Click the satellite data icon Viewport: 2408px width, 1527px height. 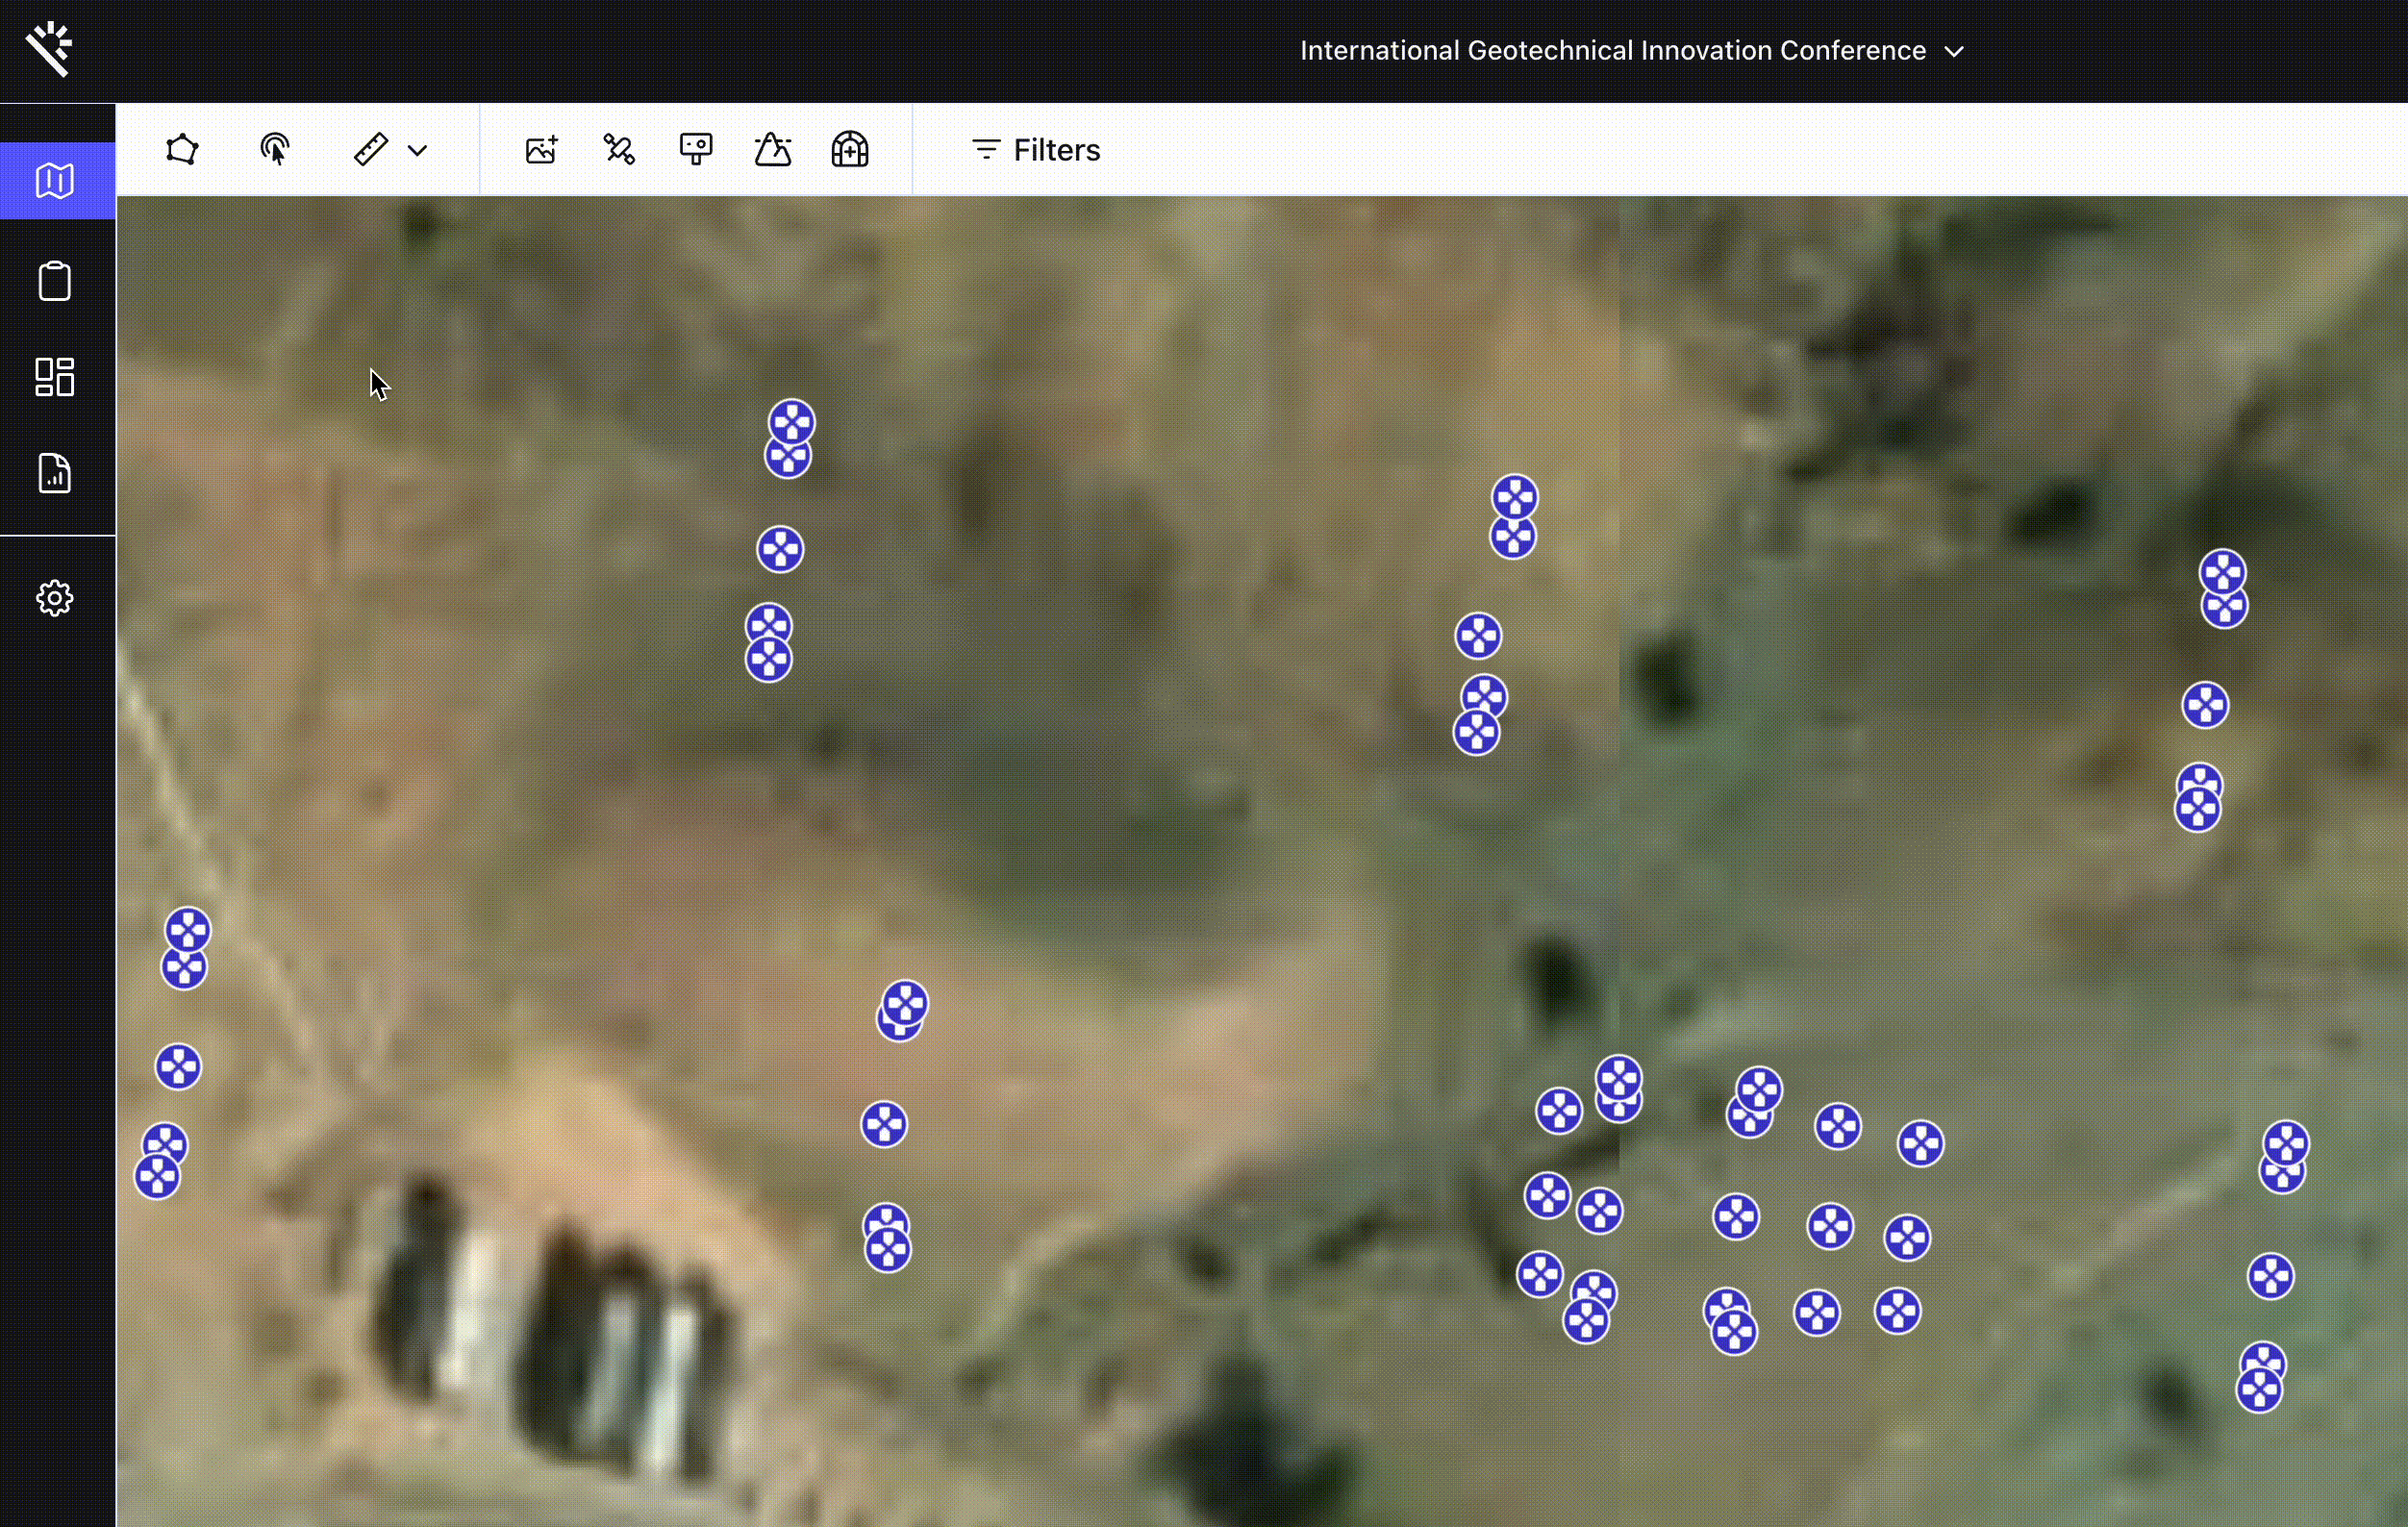(619, 150)
